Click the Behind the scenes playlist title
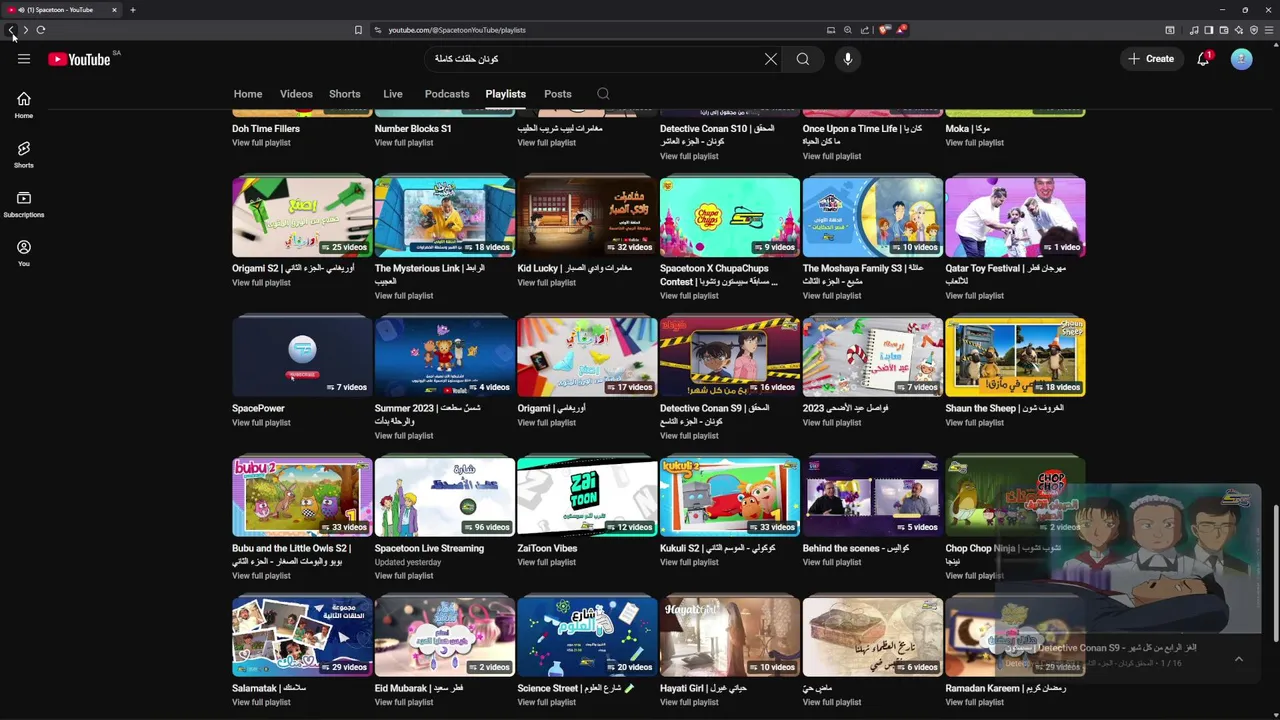Screen dimensions: 1280x720 (856, 549)
